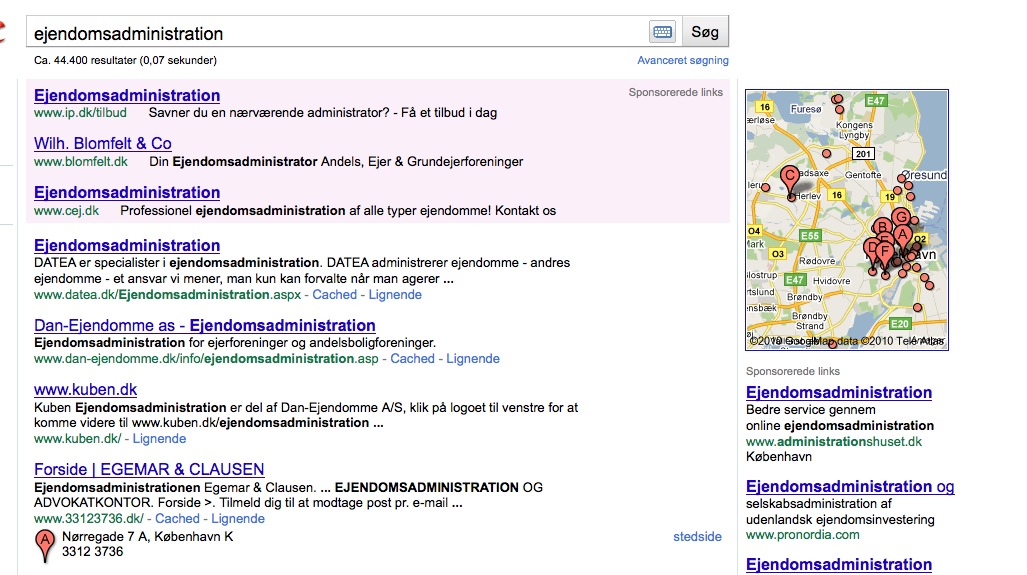Open Ejendomsadministration og pronordia sidebar ad
The height and width of the screenshot is (575, 1027).
(x=850, y=487)
